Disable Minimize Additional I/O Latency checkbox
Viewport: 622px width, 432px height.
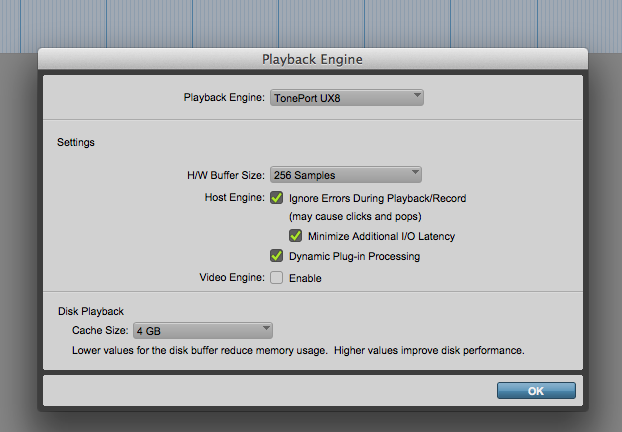click(296, 236)
